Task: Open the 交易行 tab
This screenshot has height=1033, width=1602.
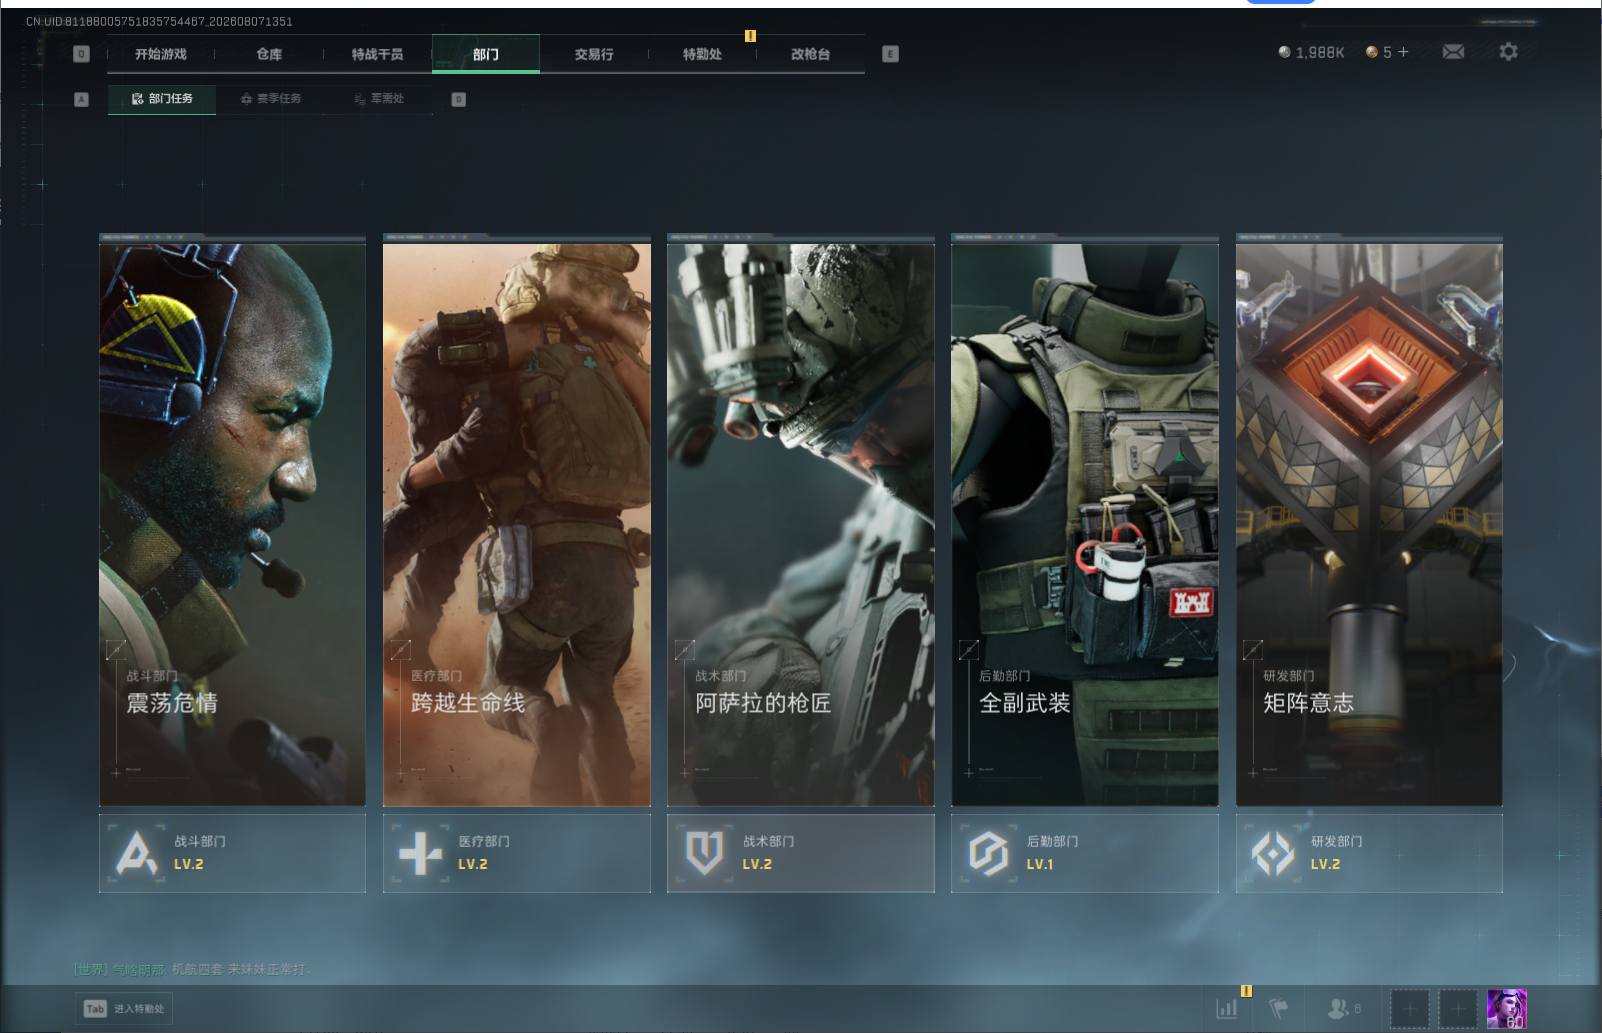Action: (x=594, y=54)
